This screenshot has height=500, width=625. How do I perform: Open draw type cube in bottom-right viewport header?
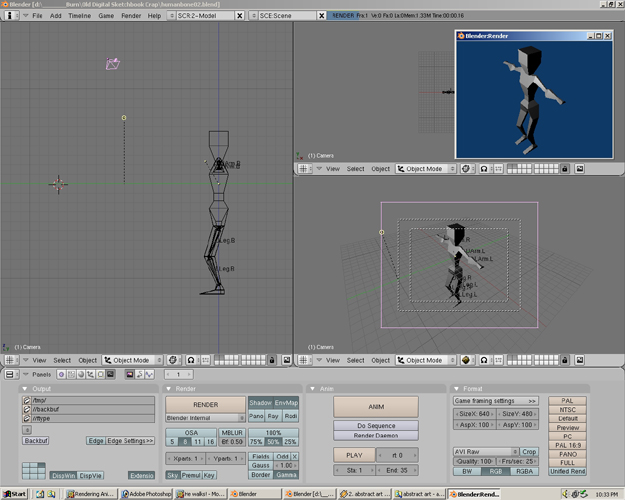pos(466,360)
